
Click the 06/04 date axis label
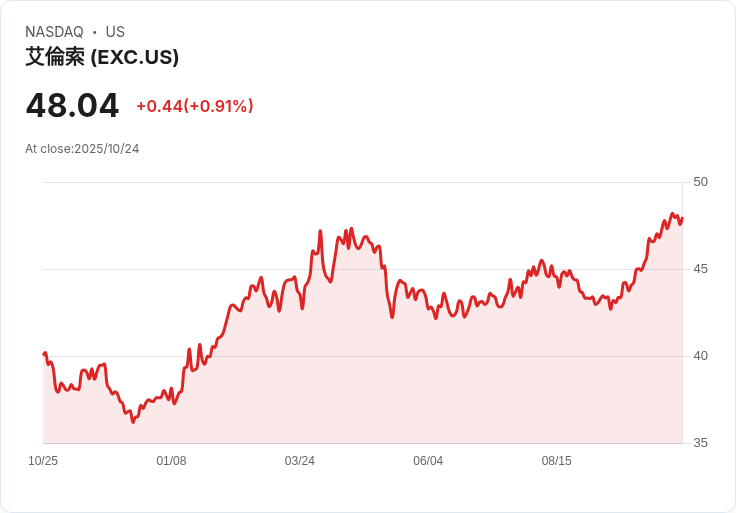pyautogui.click(x=428, y=461)
